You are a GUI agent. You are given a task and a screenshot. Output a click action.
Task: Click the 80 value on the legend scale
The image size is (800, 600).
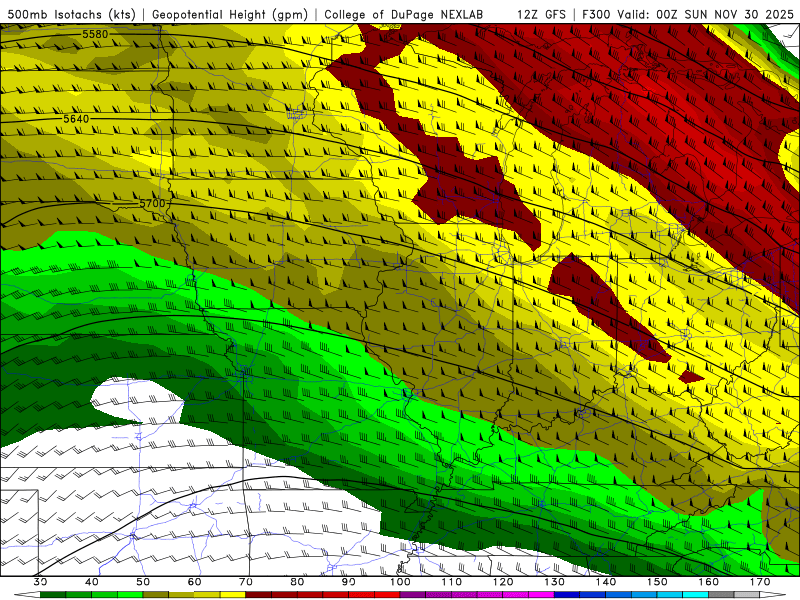point(297,582)
